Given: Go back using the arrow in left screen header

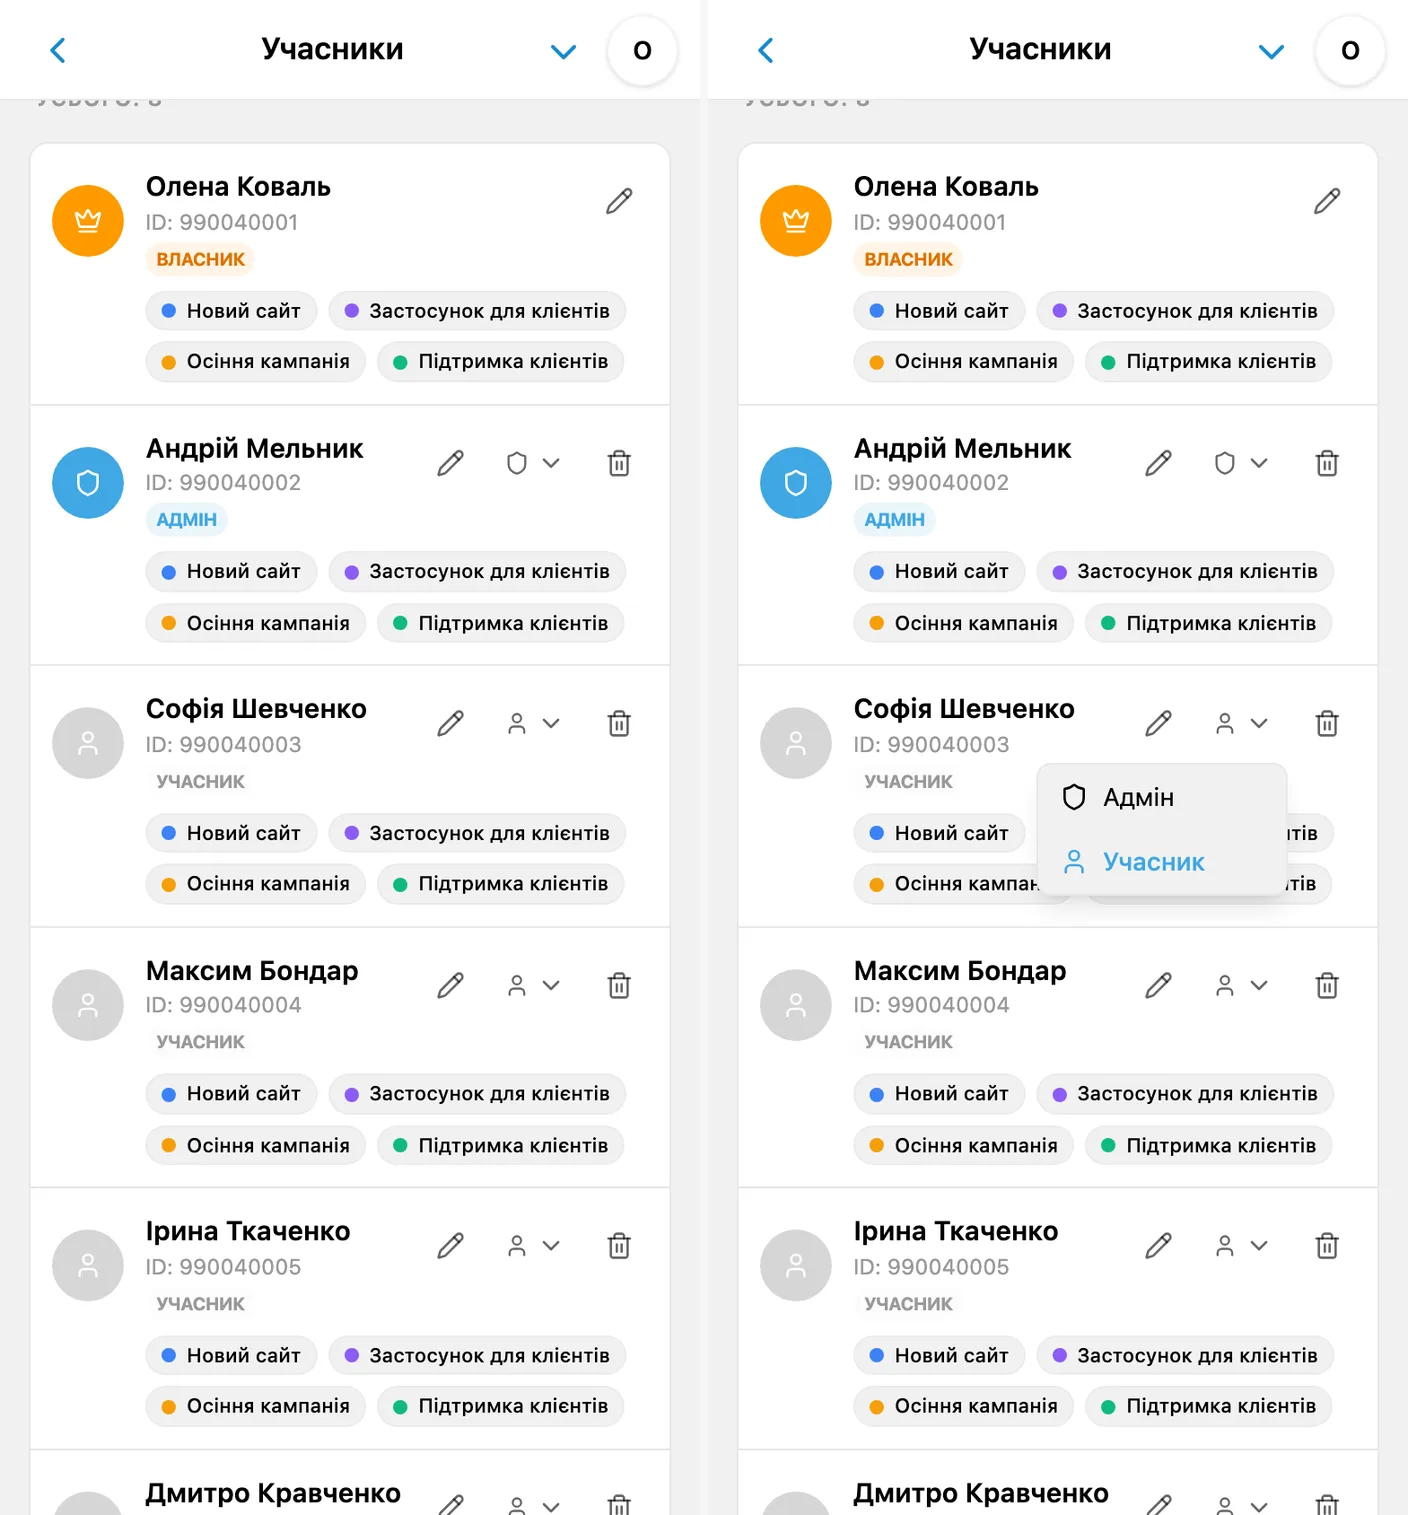Looking at the screenshot, I should [58, 50].
